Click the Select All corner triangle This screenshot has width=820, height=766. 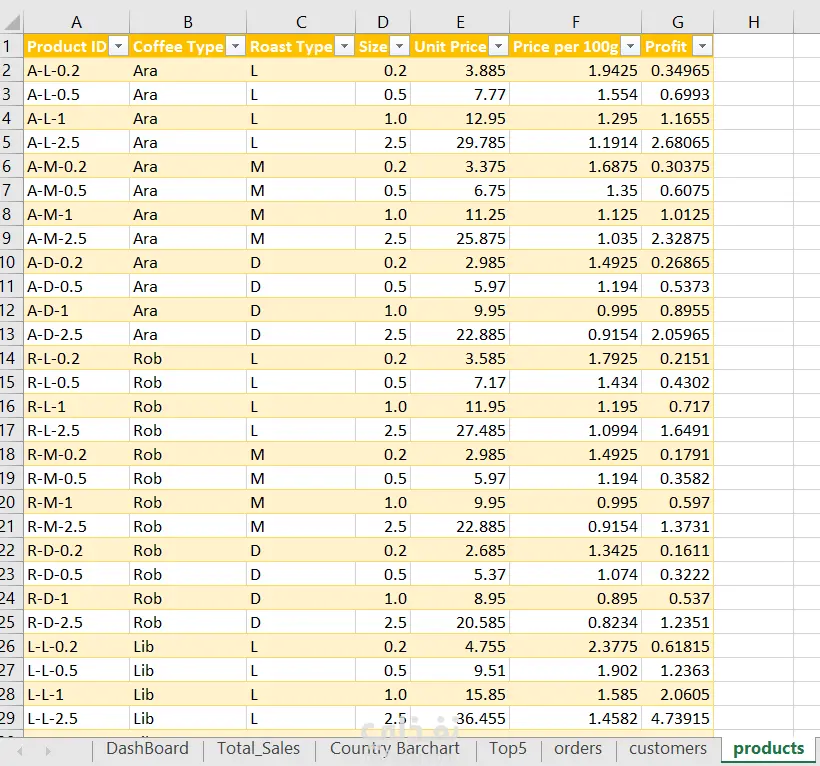point(13,22)
